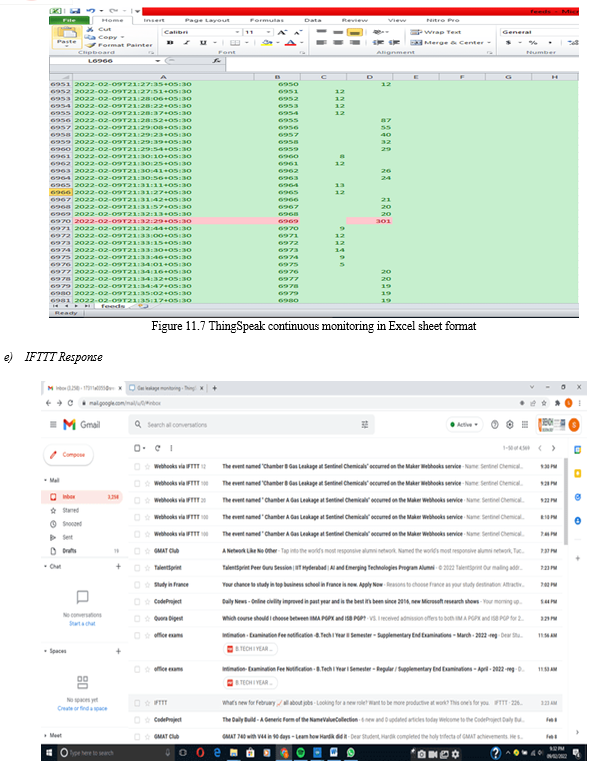
Task: Select Excel column A header
Action: [163, 77]
